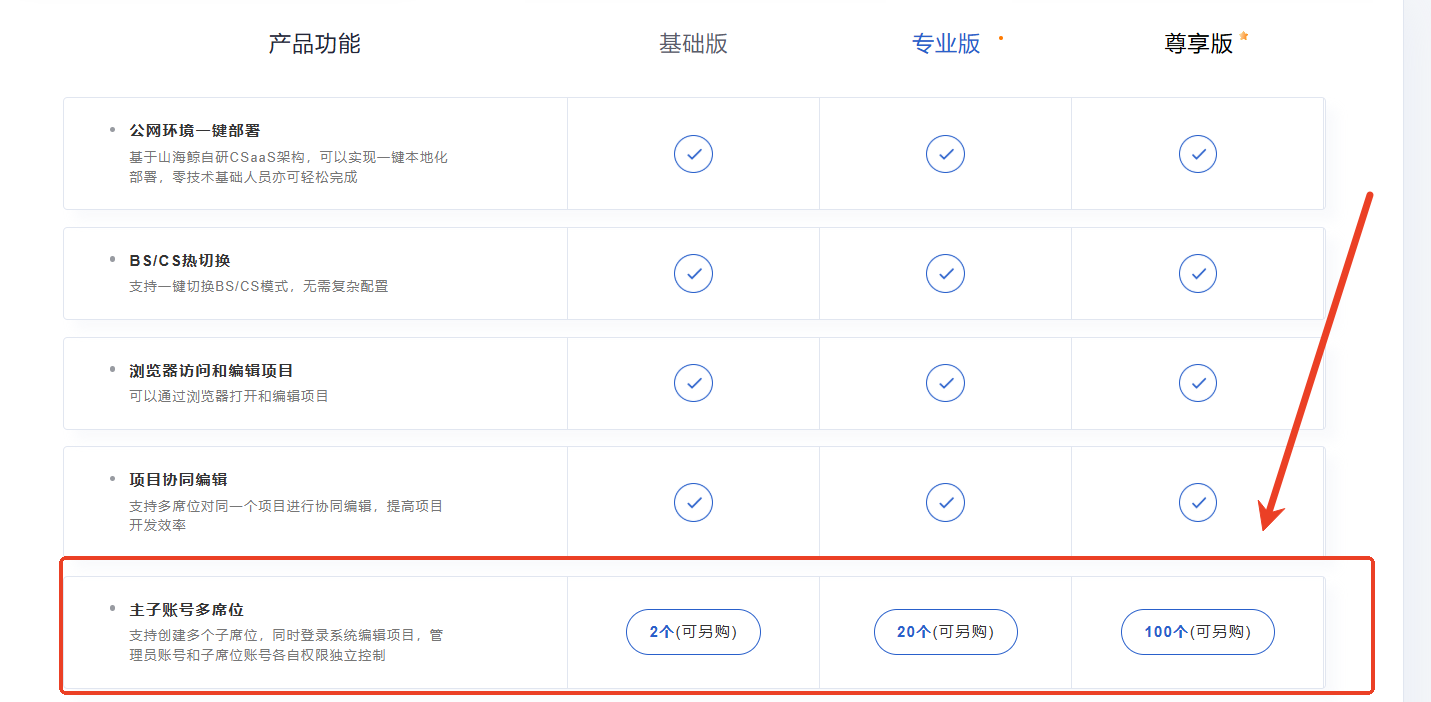Click 尊享版 checkmark for 浏览器访问和编辑项目
Viewport: 1431px width, 702px height.
[x=1197, y=383]
